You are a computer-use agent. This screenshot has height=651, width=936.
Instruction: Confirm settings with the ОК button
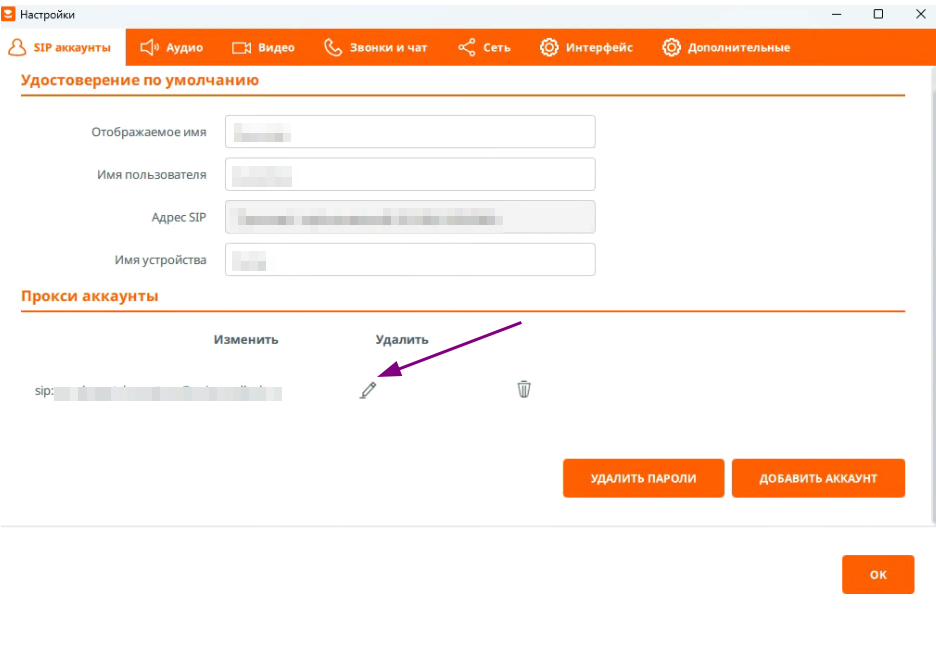point(878,575)
